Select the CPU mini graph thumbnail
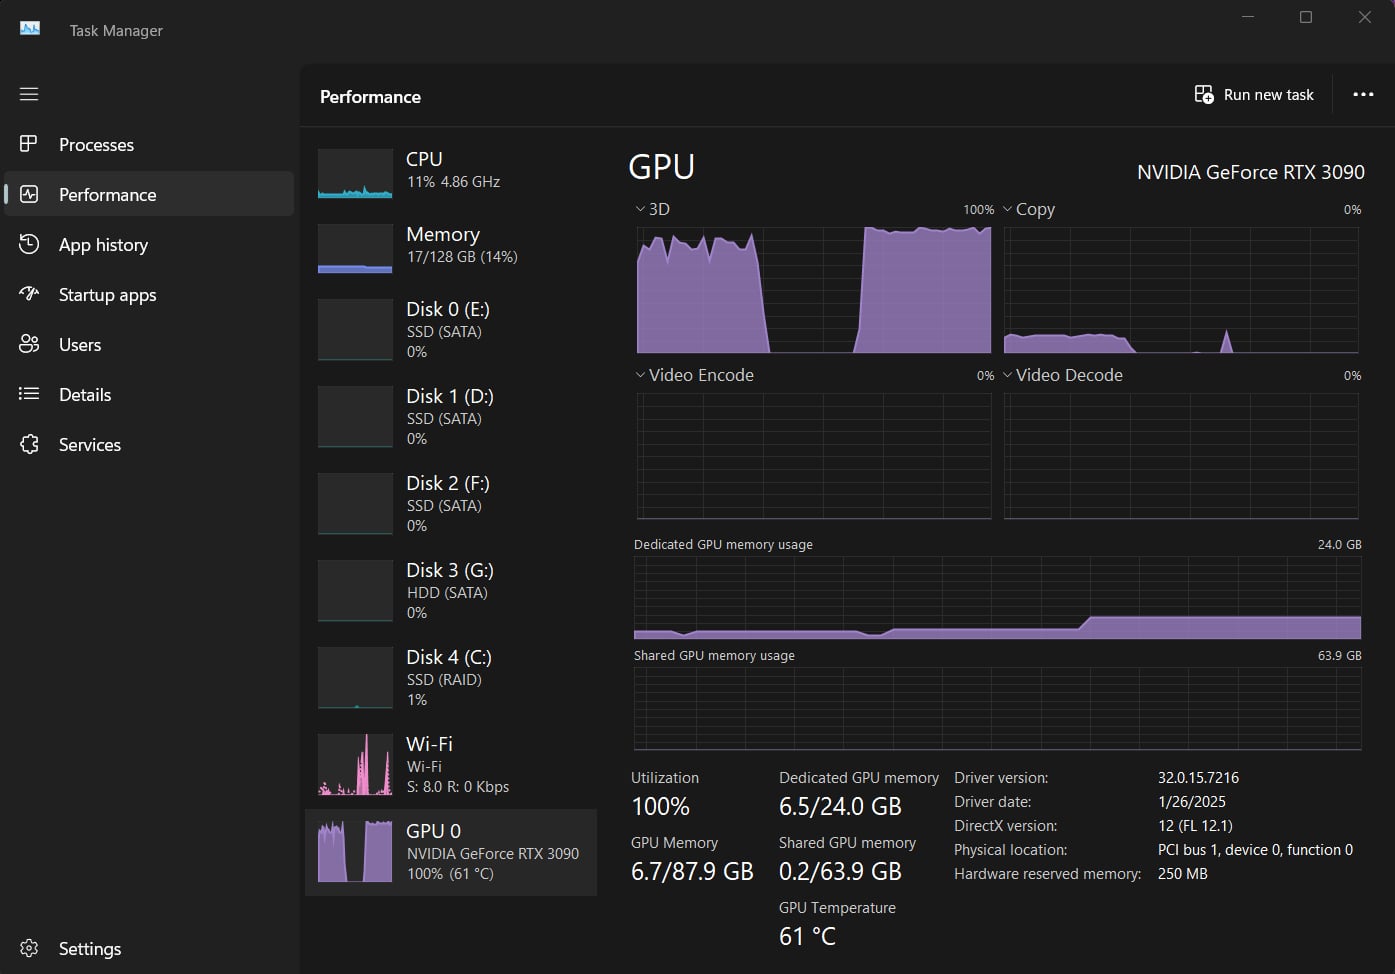 (355, 174)
